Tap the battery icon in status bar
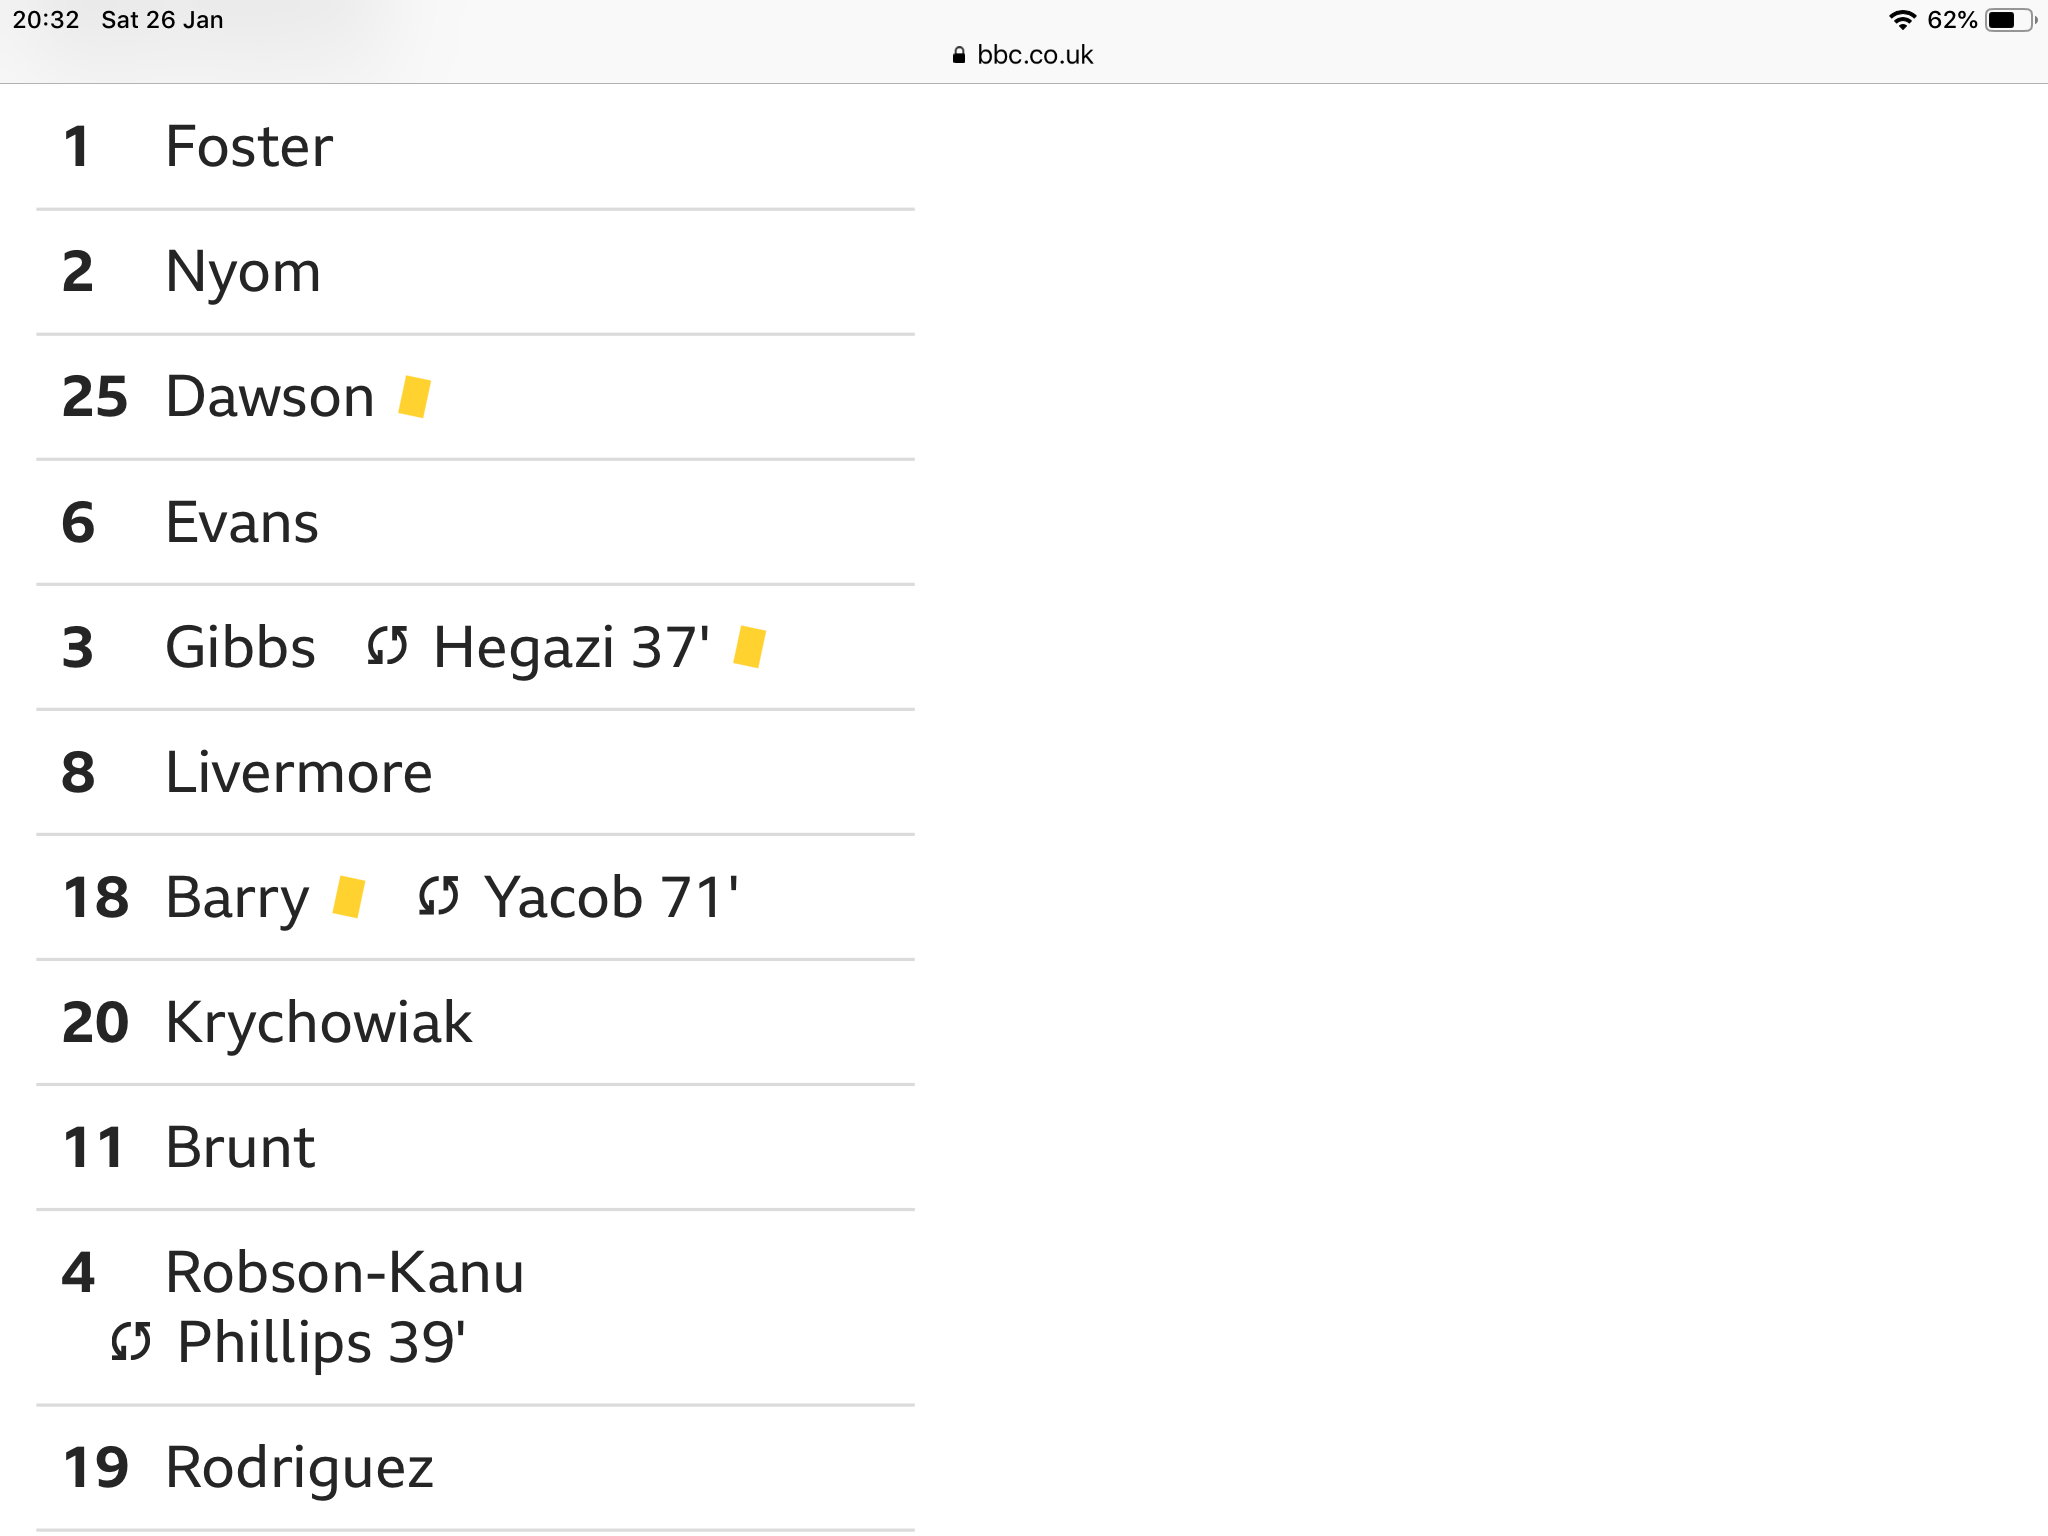2048x1536 pixels. (x=2010, y=20)
